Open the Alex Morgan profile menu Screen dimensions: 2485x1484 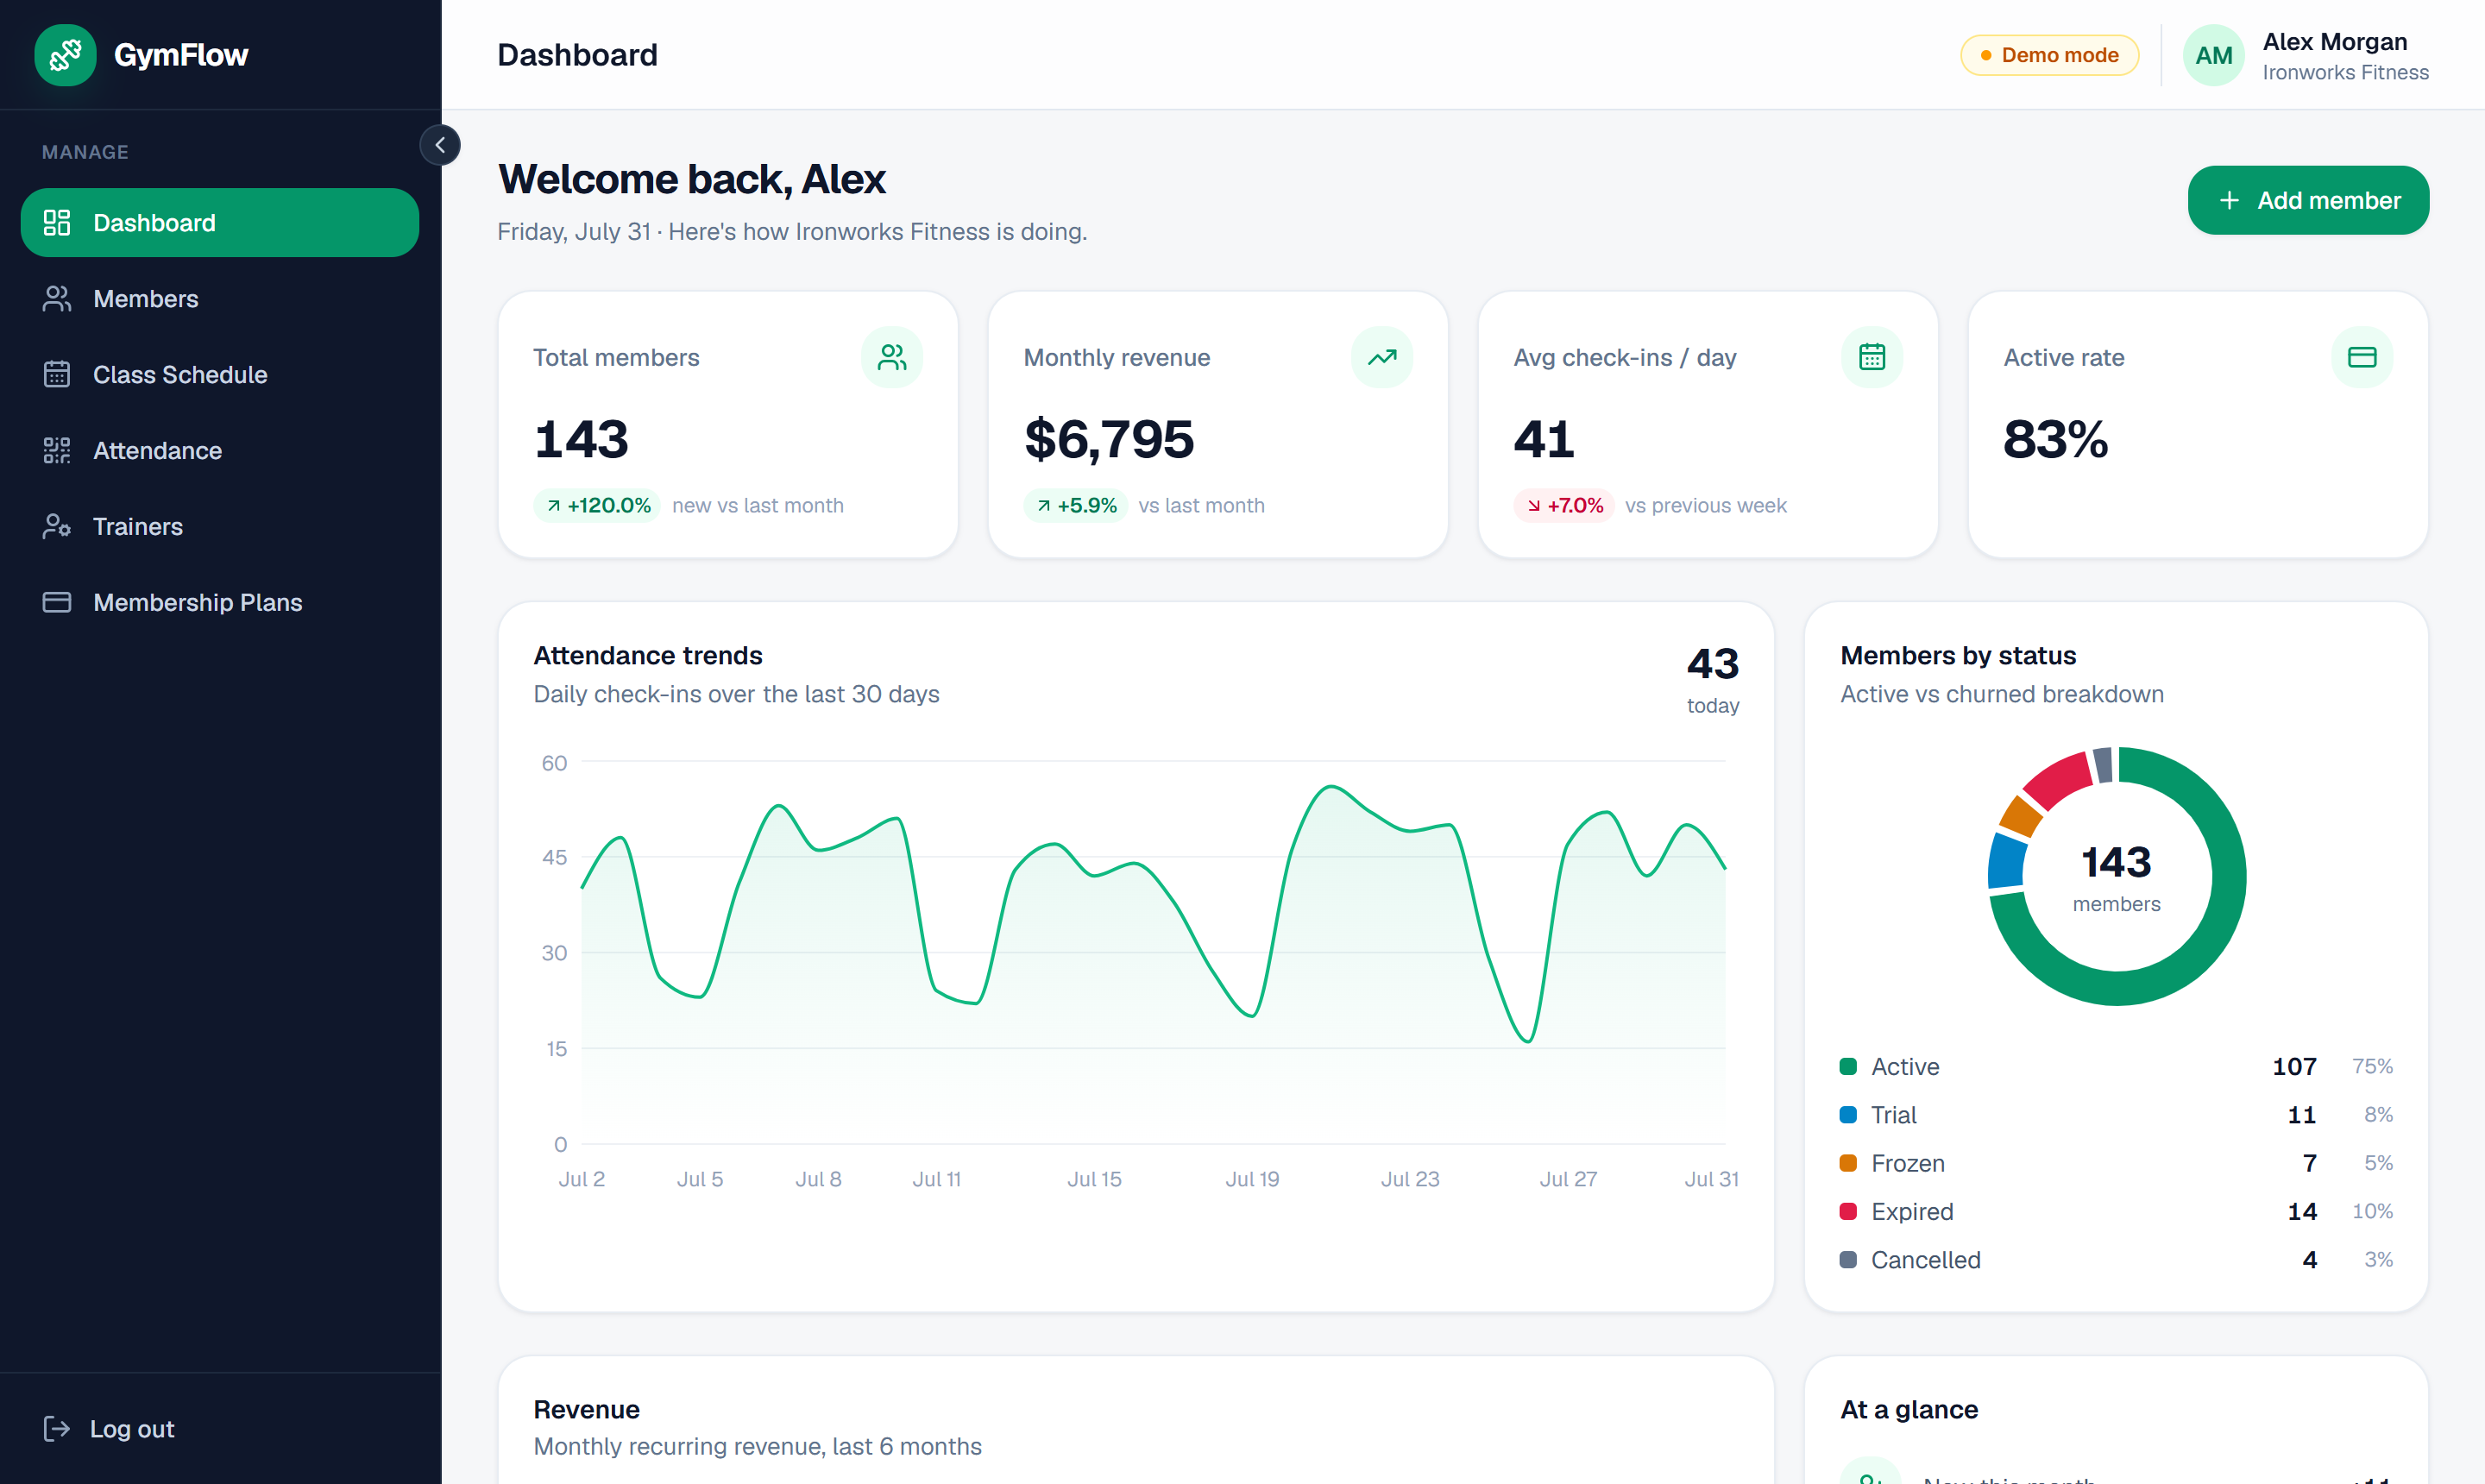point(2306,55)
